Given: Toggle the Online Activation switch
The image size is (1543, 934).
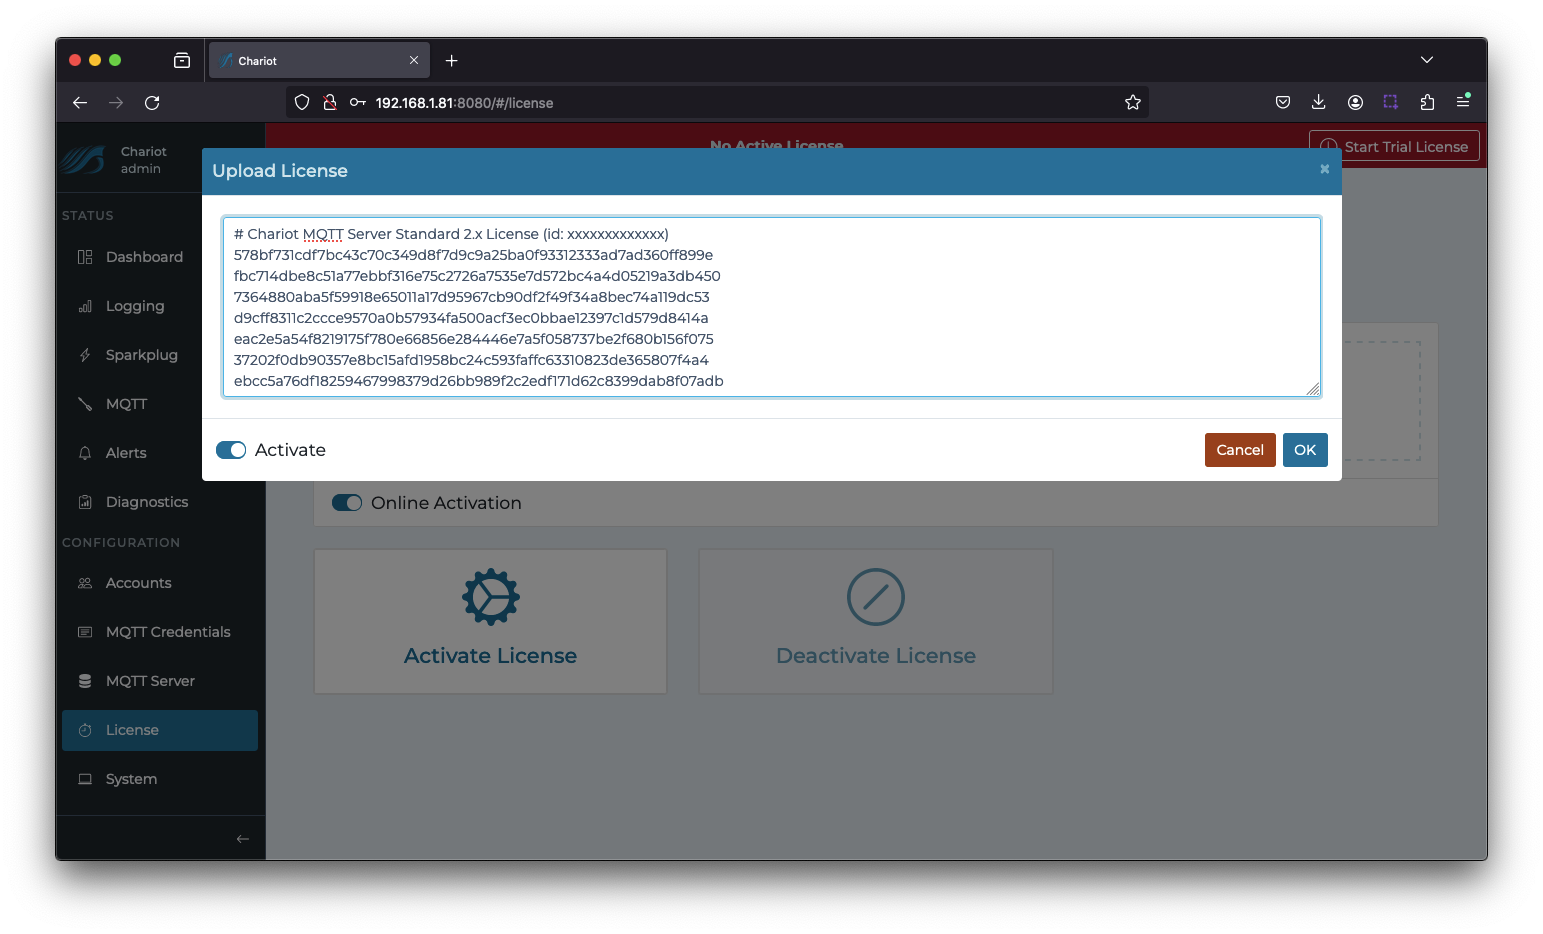Looking at the screenshot, I should click(347, 503).
